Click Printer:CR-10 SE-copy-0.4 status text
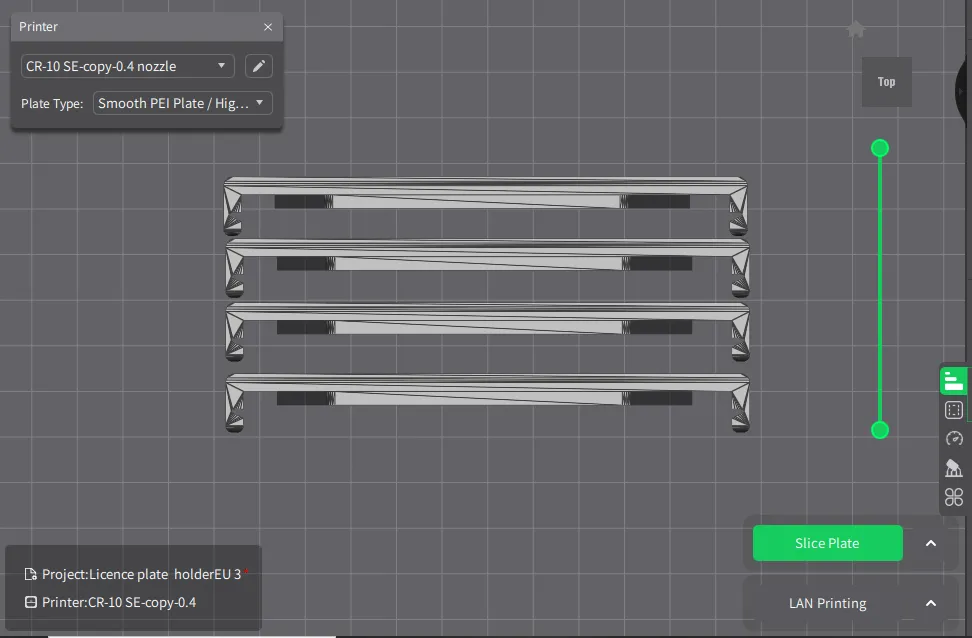Image resolution: width=972 pixels, height=638 pixels. pyautogui.click(x=119, y=602)
